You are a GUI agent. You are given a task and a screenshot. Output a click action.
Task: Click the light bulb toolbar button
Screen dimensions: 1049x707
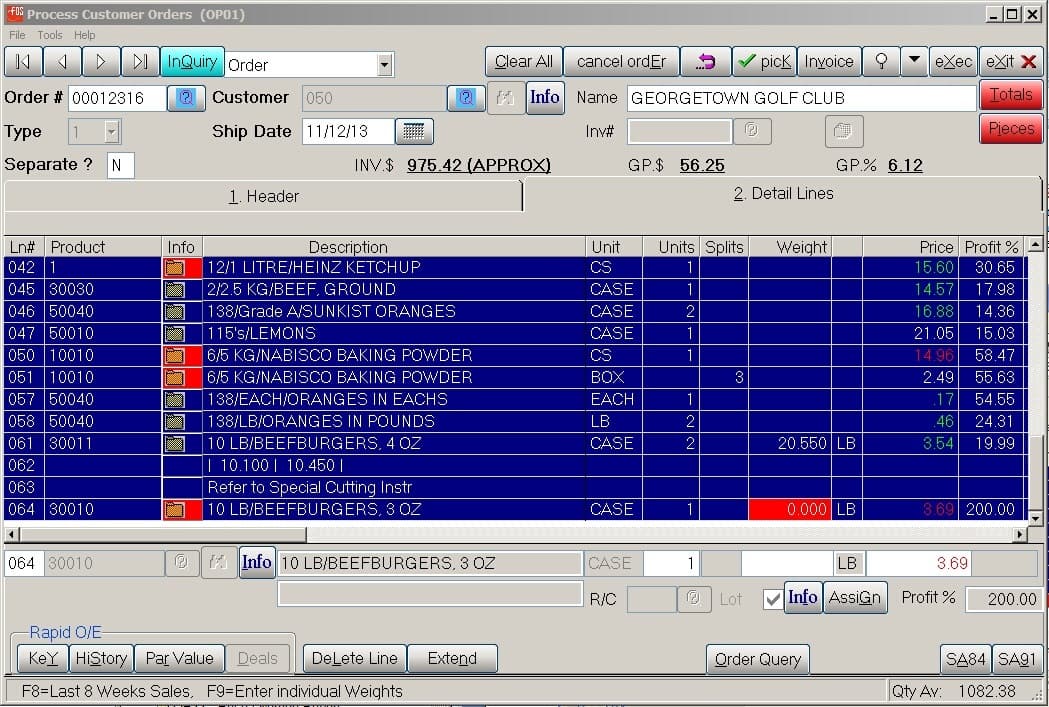point(881,62)
